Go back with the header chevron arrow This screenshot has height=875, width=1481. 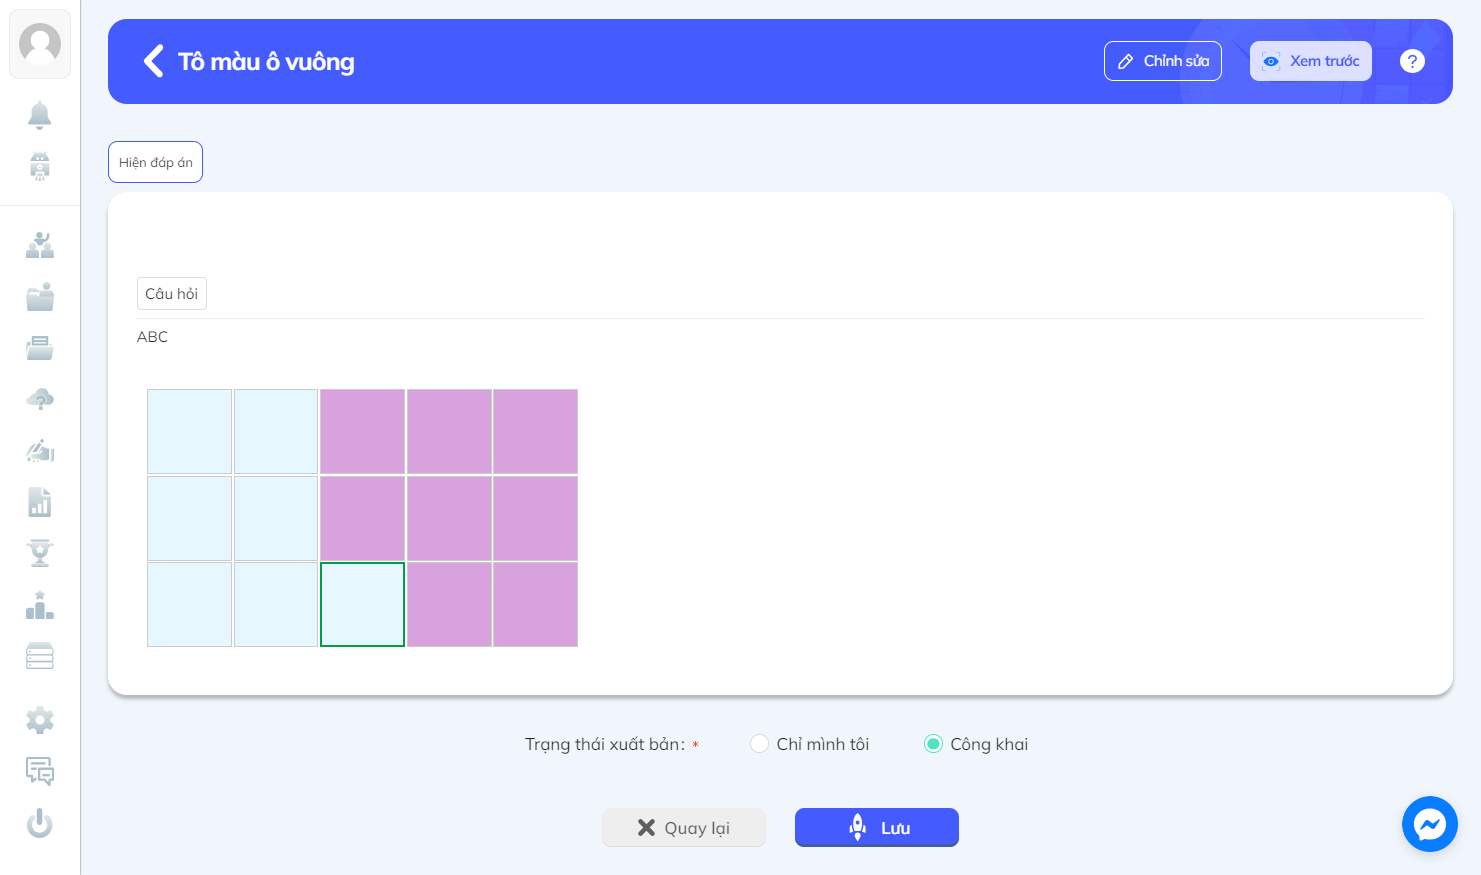point(153,61)
